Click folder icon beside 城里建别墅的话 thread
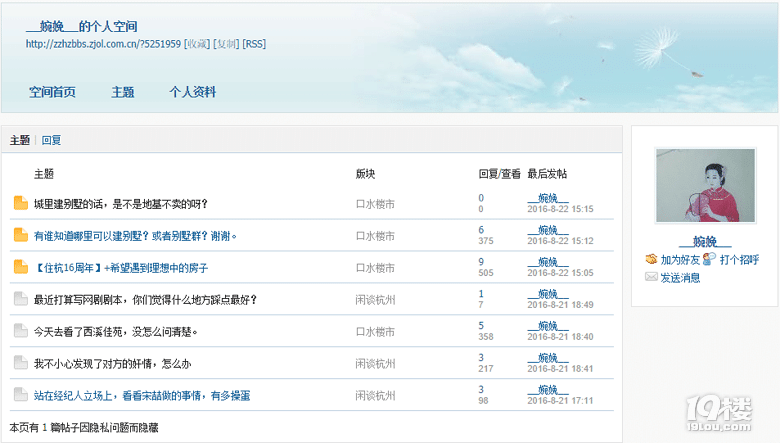This screenshot has width=780, height=443. [x=20, y=203]
